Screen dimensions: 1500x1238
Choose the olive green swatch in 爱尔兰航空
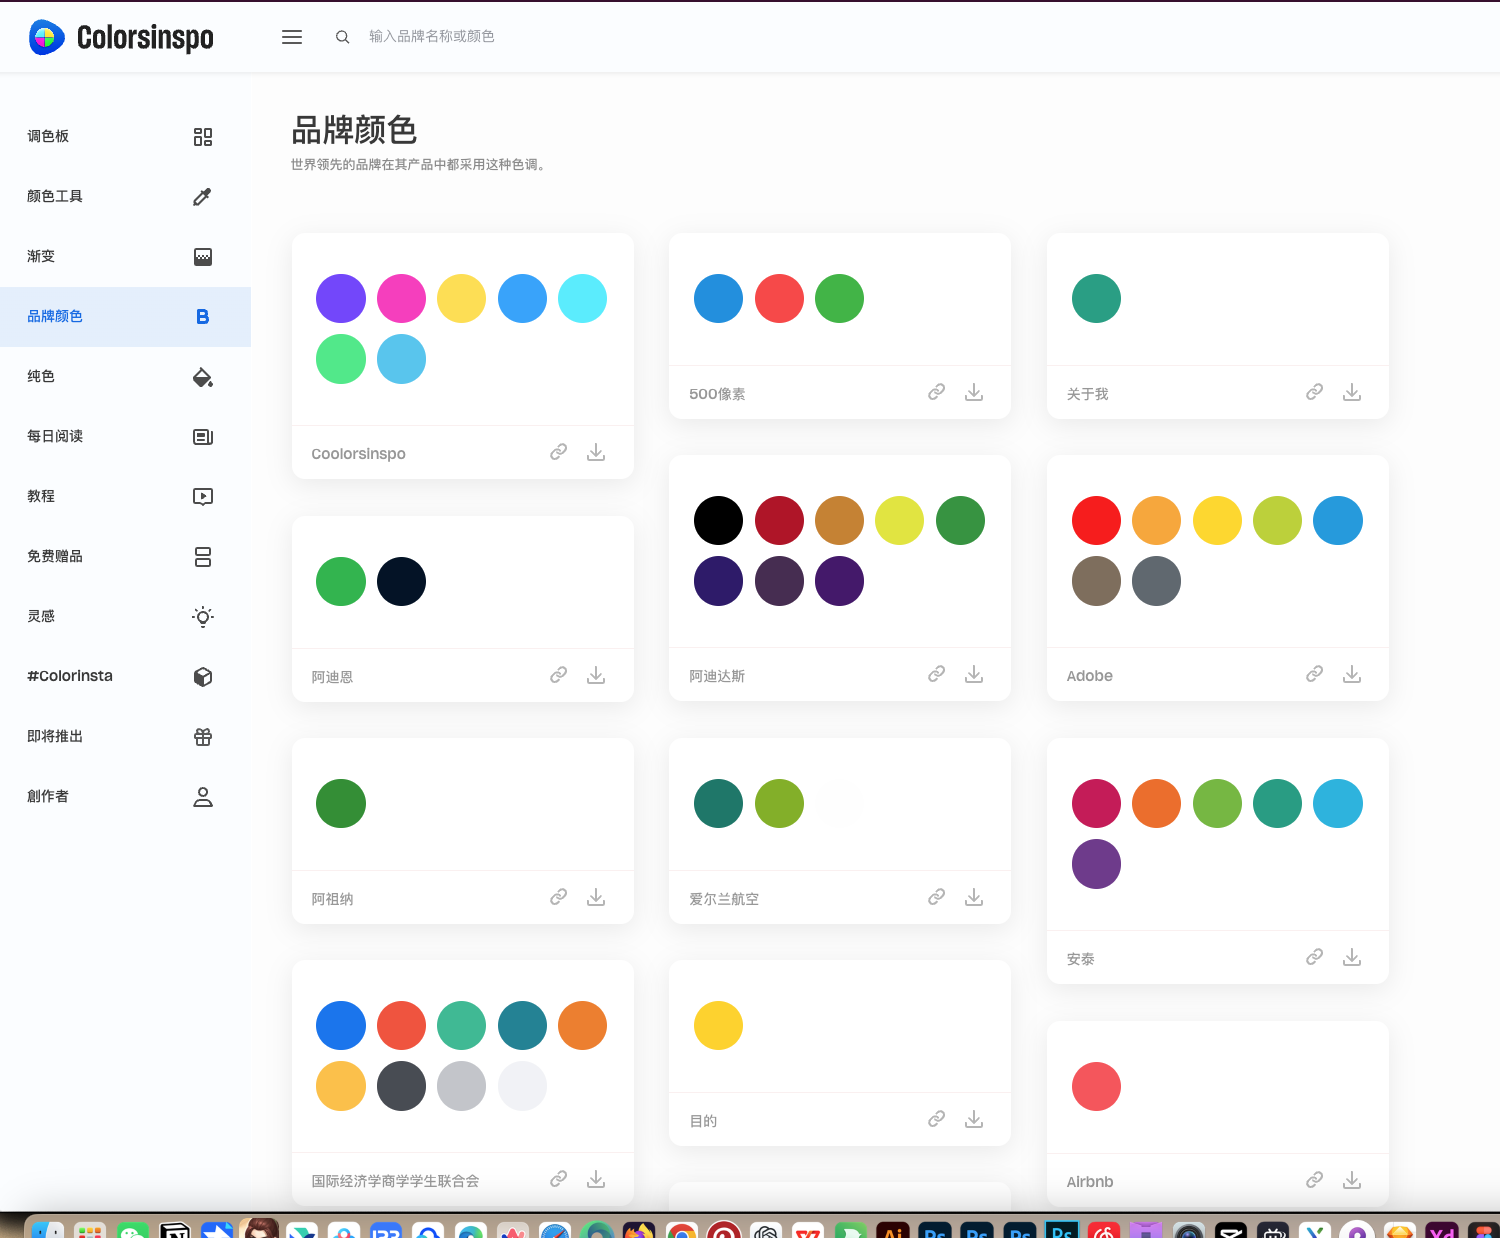tap(779, 803)
